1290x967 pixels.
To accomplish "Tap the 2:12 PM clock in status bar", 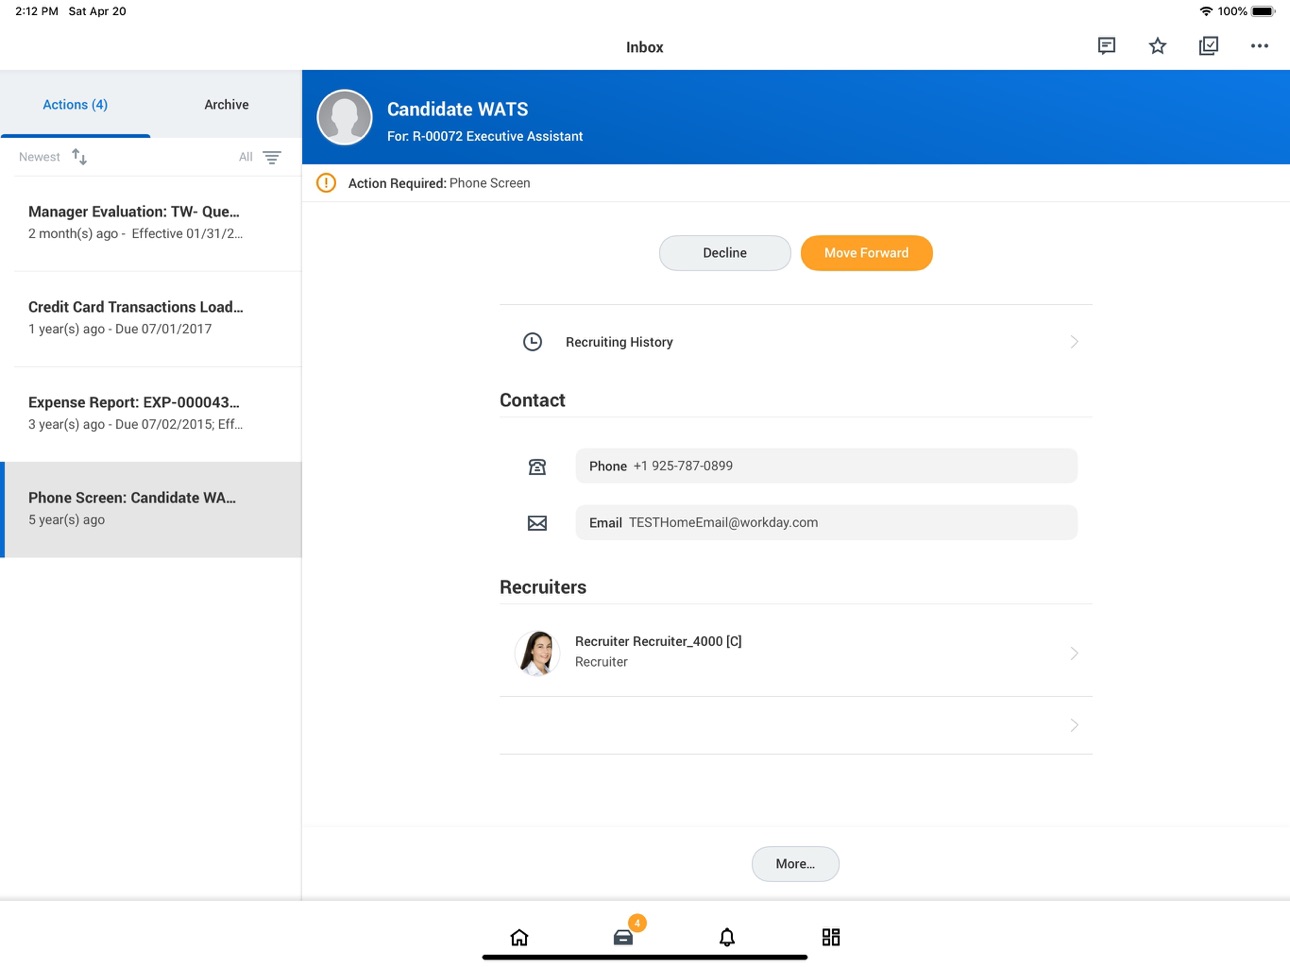I will [x=37, y=11].
